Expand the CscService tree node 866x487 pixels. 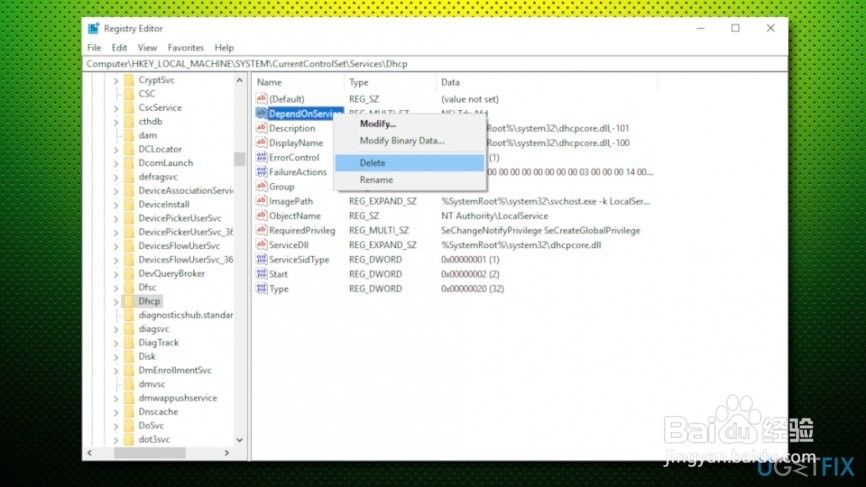tap(116, 108)
